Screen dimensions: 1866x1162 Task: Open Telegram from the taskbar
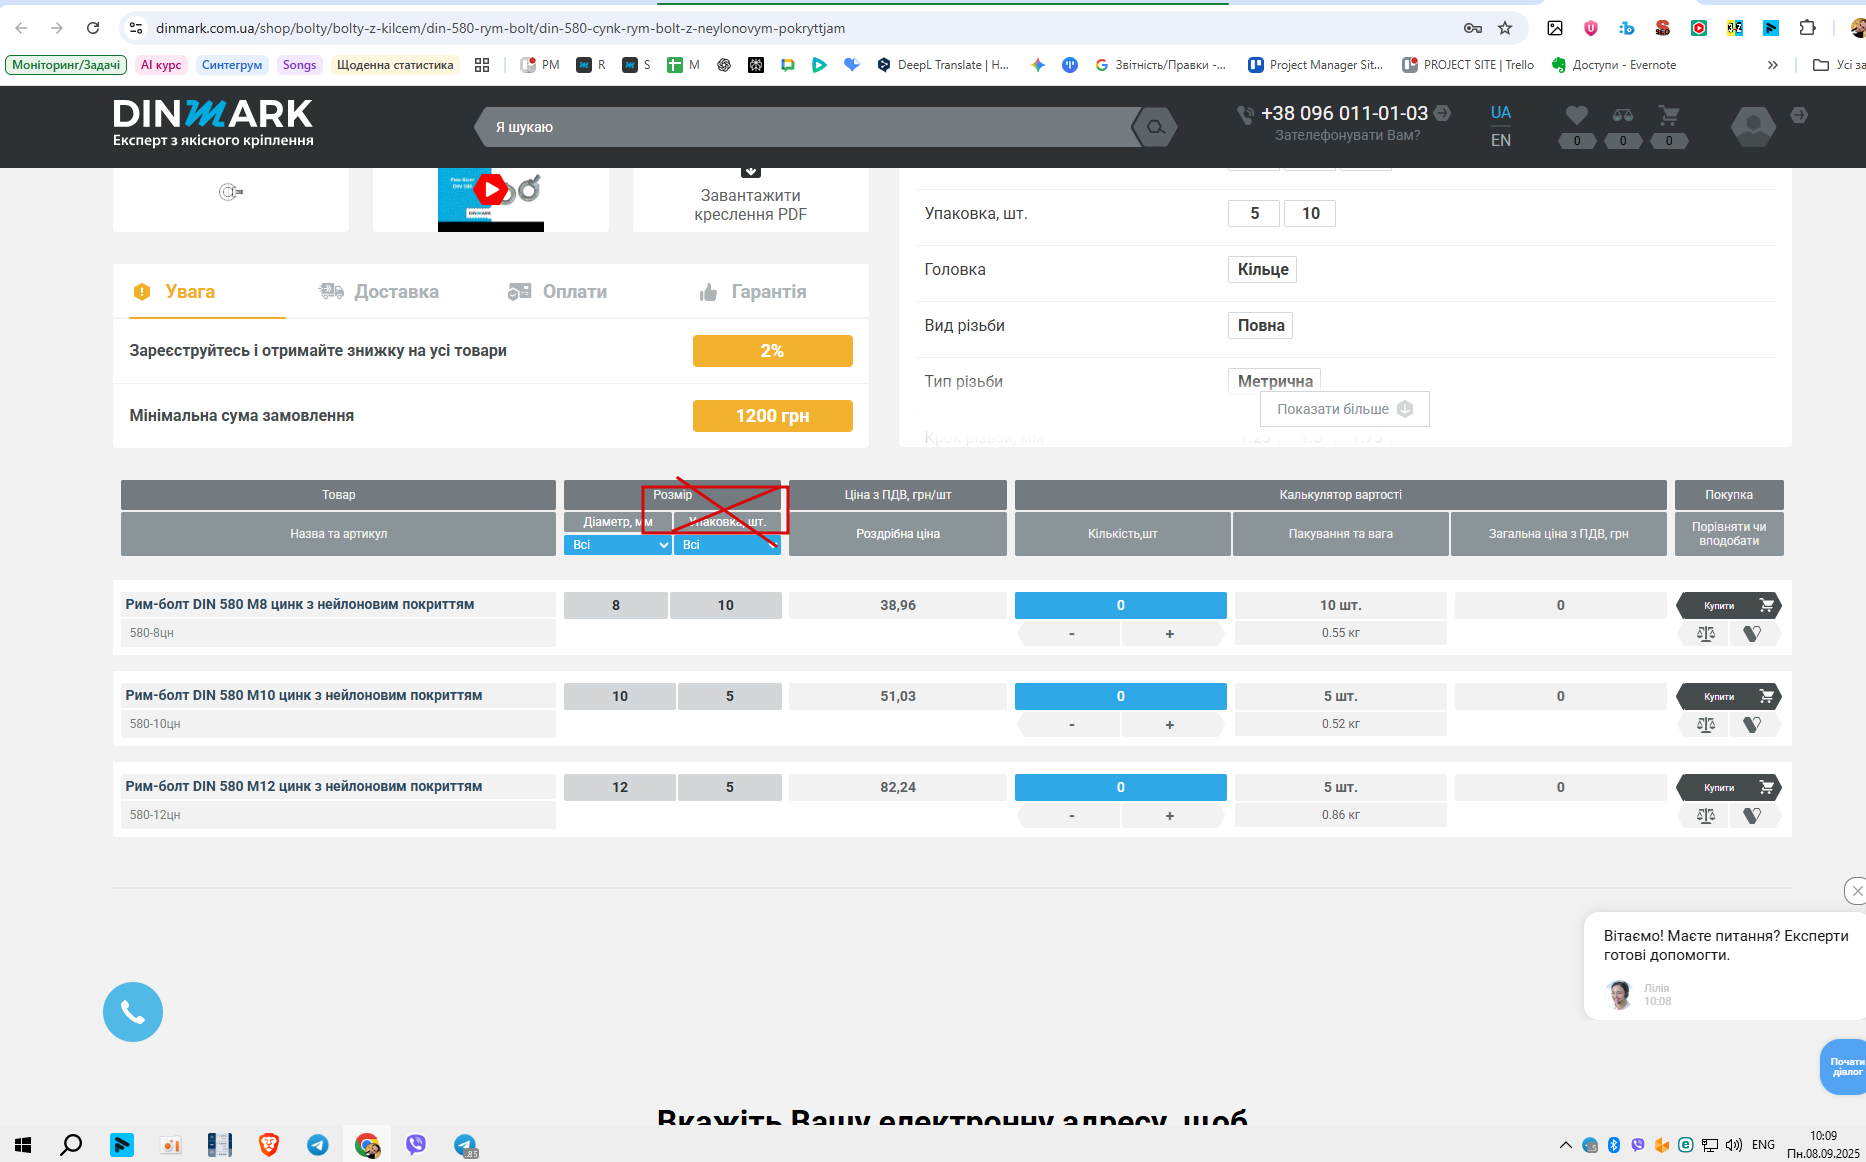(318, 1145)
